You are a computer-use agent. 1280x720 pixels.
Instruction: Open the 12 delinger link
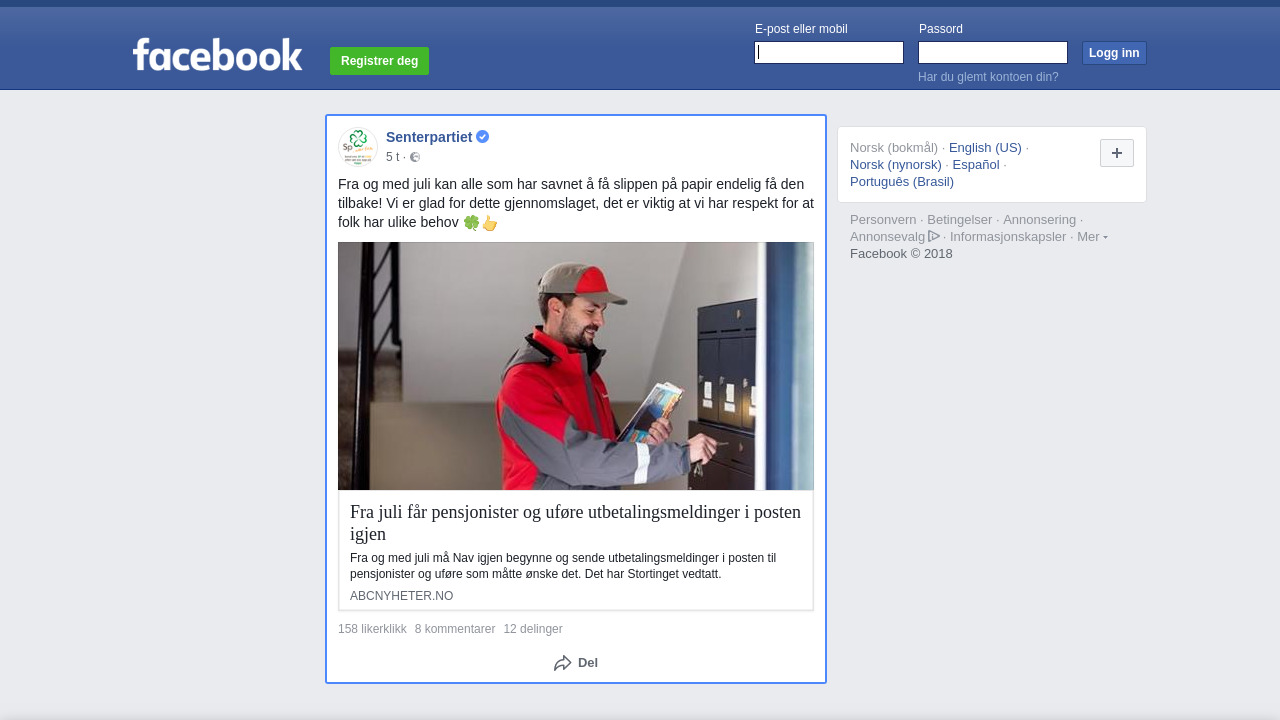point(533,629)
